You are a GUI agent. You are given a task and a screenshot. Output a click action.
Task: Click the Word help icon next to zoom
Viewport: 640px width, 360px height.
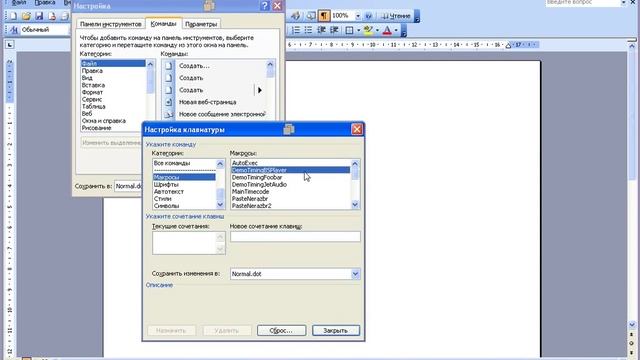368,16
